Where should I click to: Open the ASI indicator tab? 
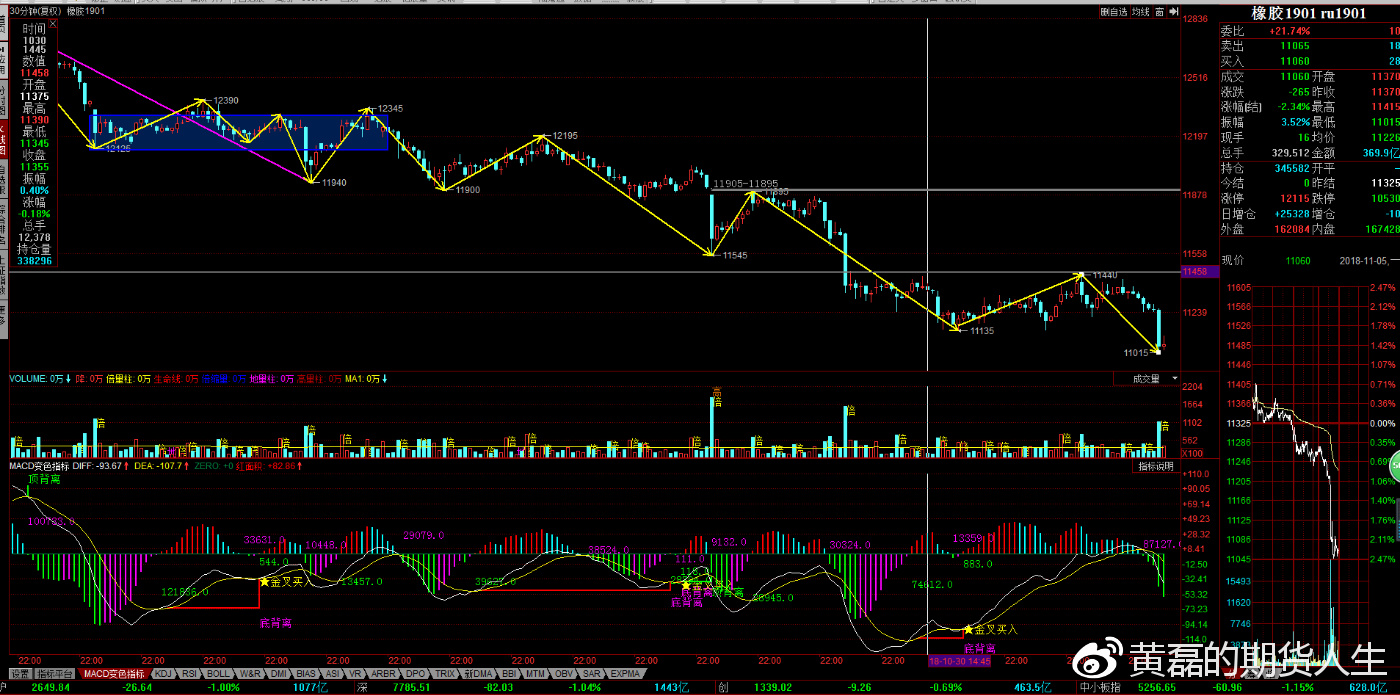click(333, 674)
